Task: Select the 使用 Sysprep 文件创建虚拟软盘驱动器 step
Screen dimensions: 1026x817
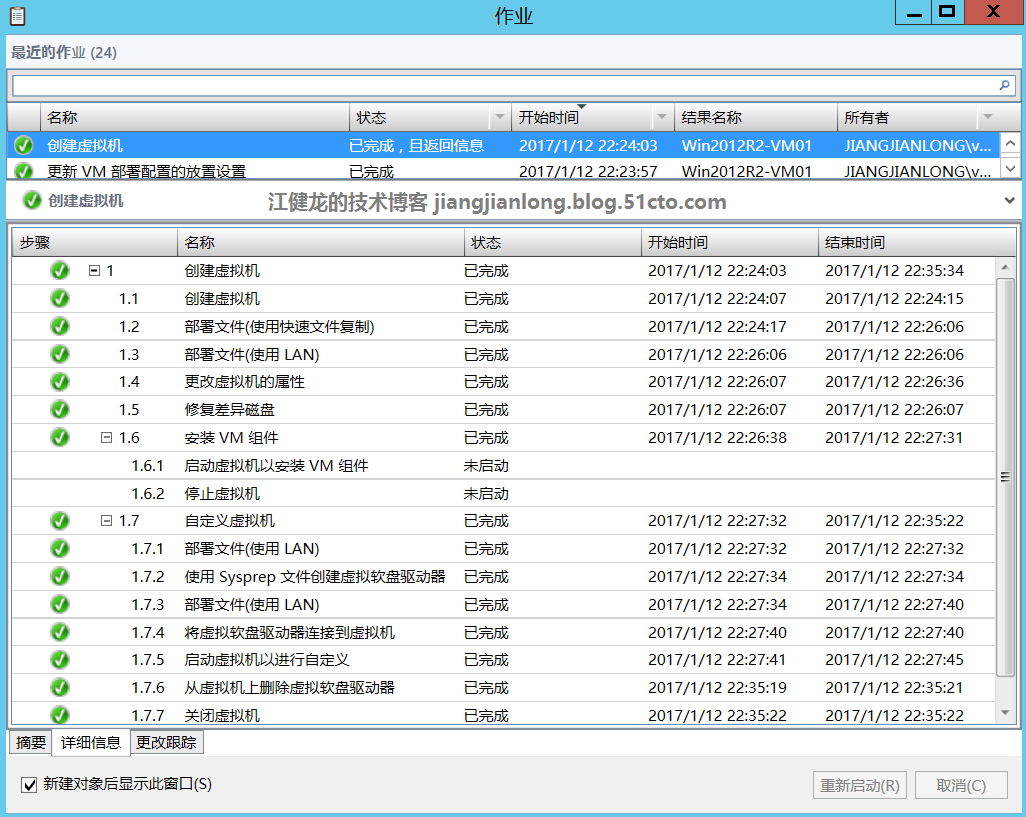Action: (503, 576)
